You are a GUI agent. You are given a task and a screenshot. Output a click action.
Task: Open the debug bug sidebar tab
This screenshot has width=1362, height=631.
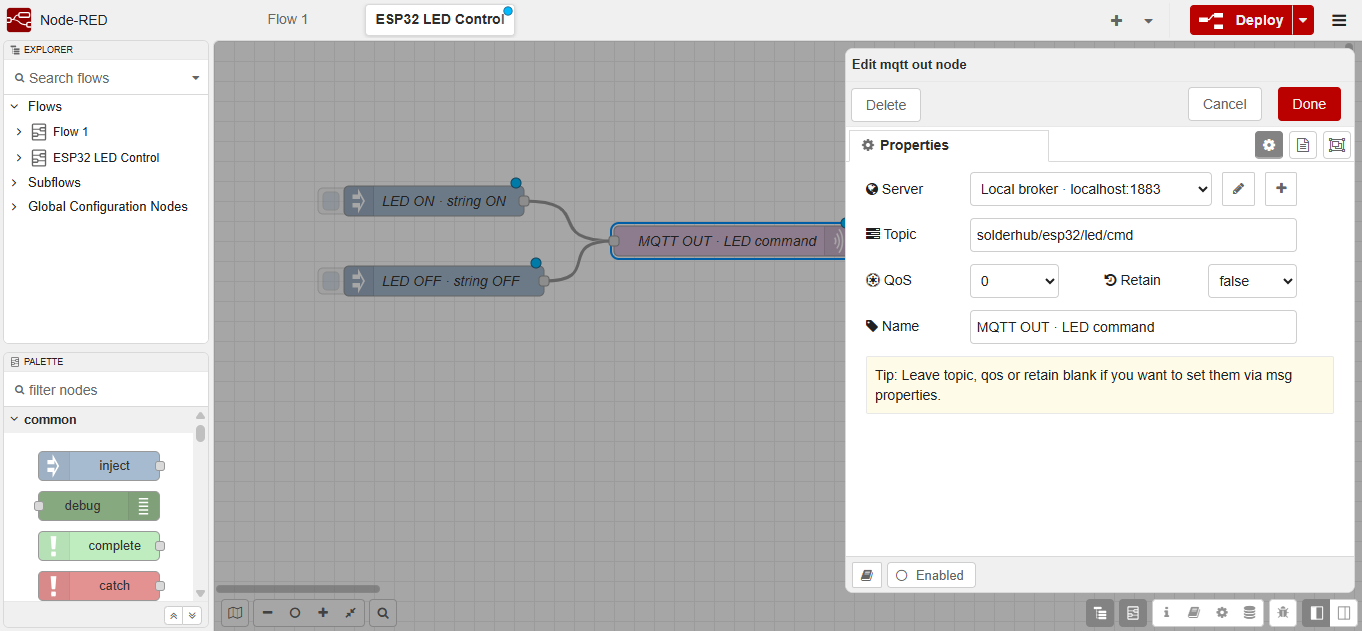coord(1283,612)
